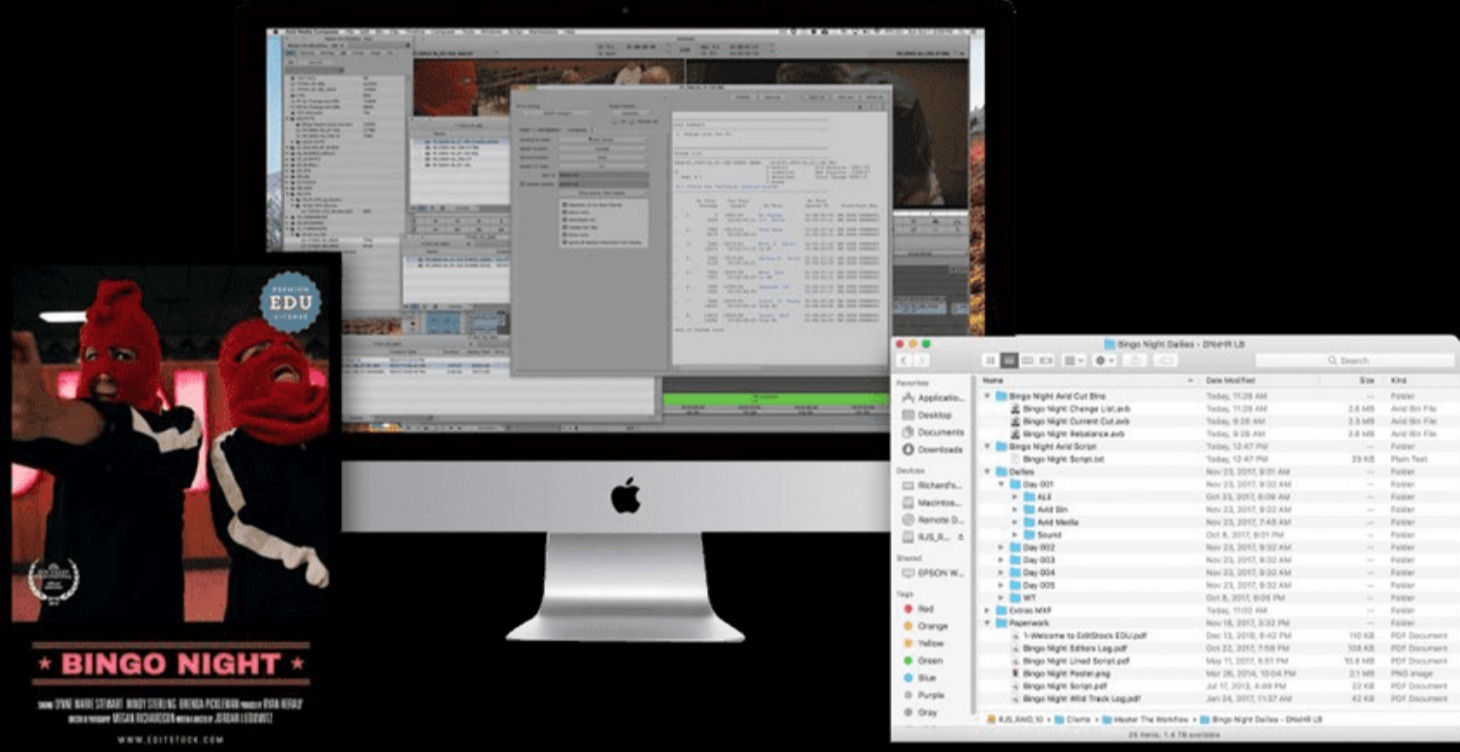Go back in the Finder window
The width and height of the screenshot is (1460, 752).
click(x=904, y=360)
